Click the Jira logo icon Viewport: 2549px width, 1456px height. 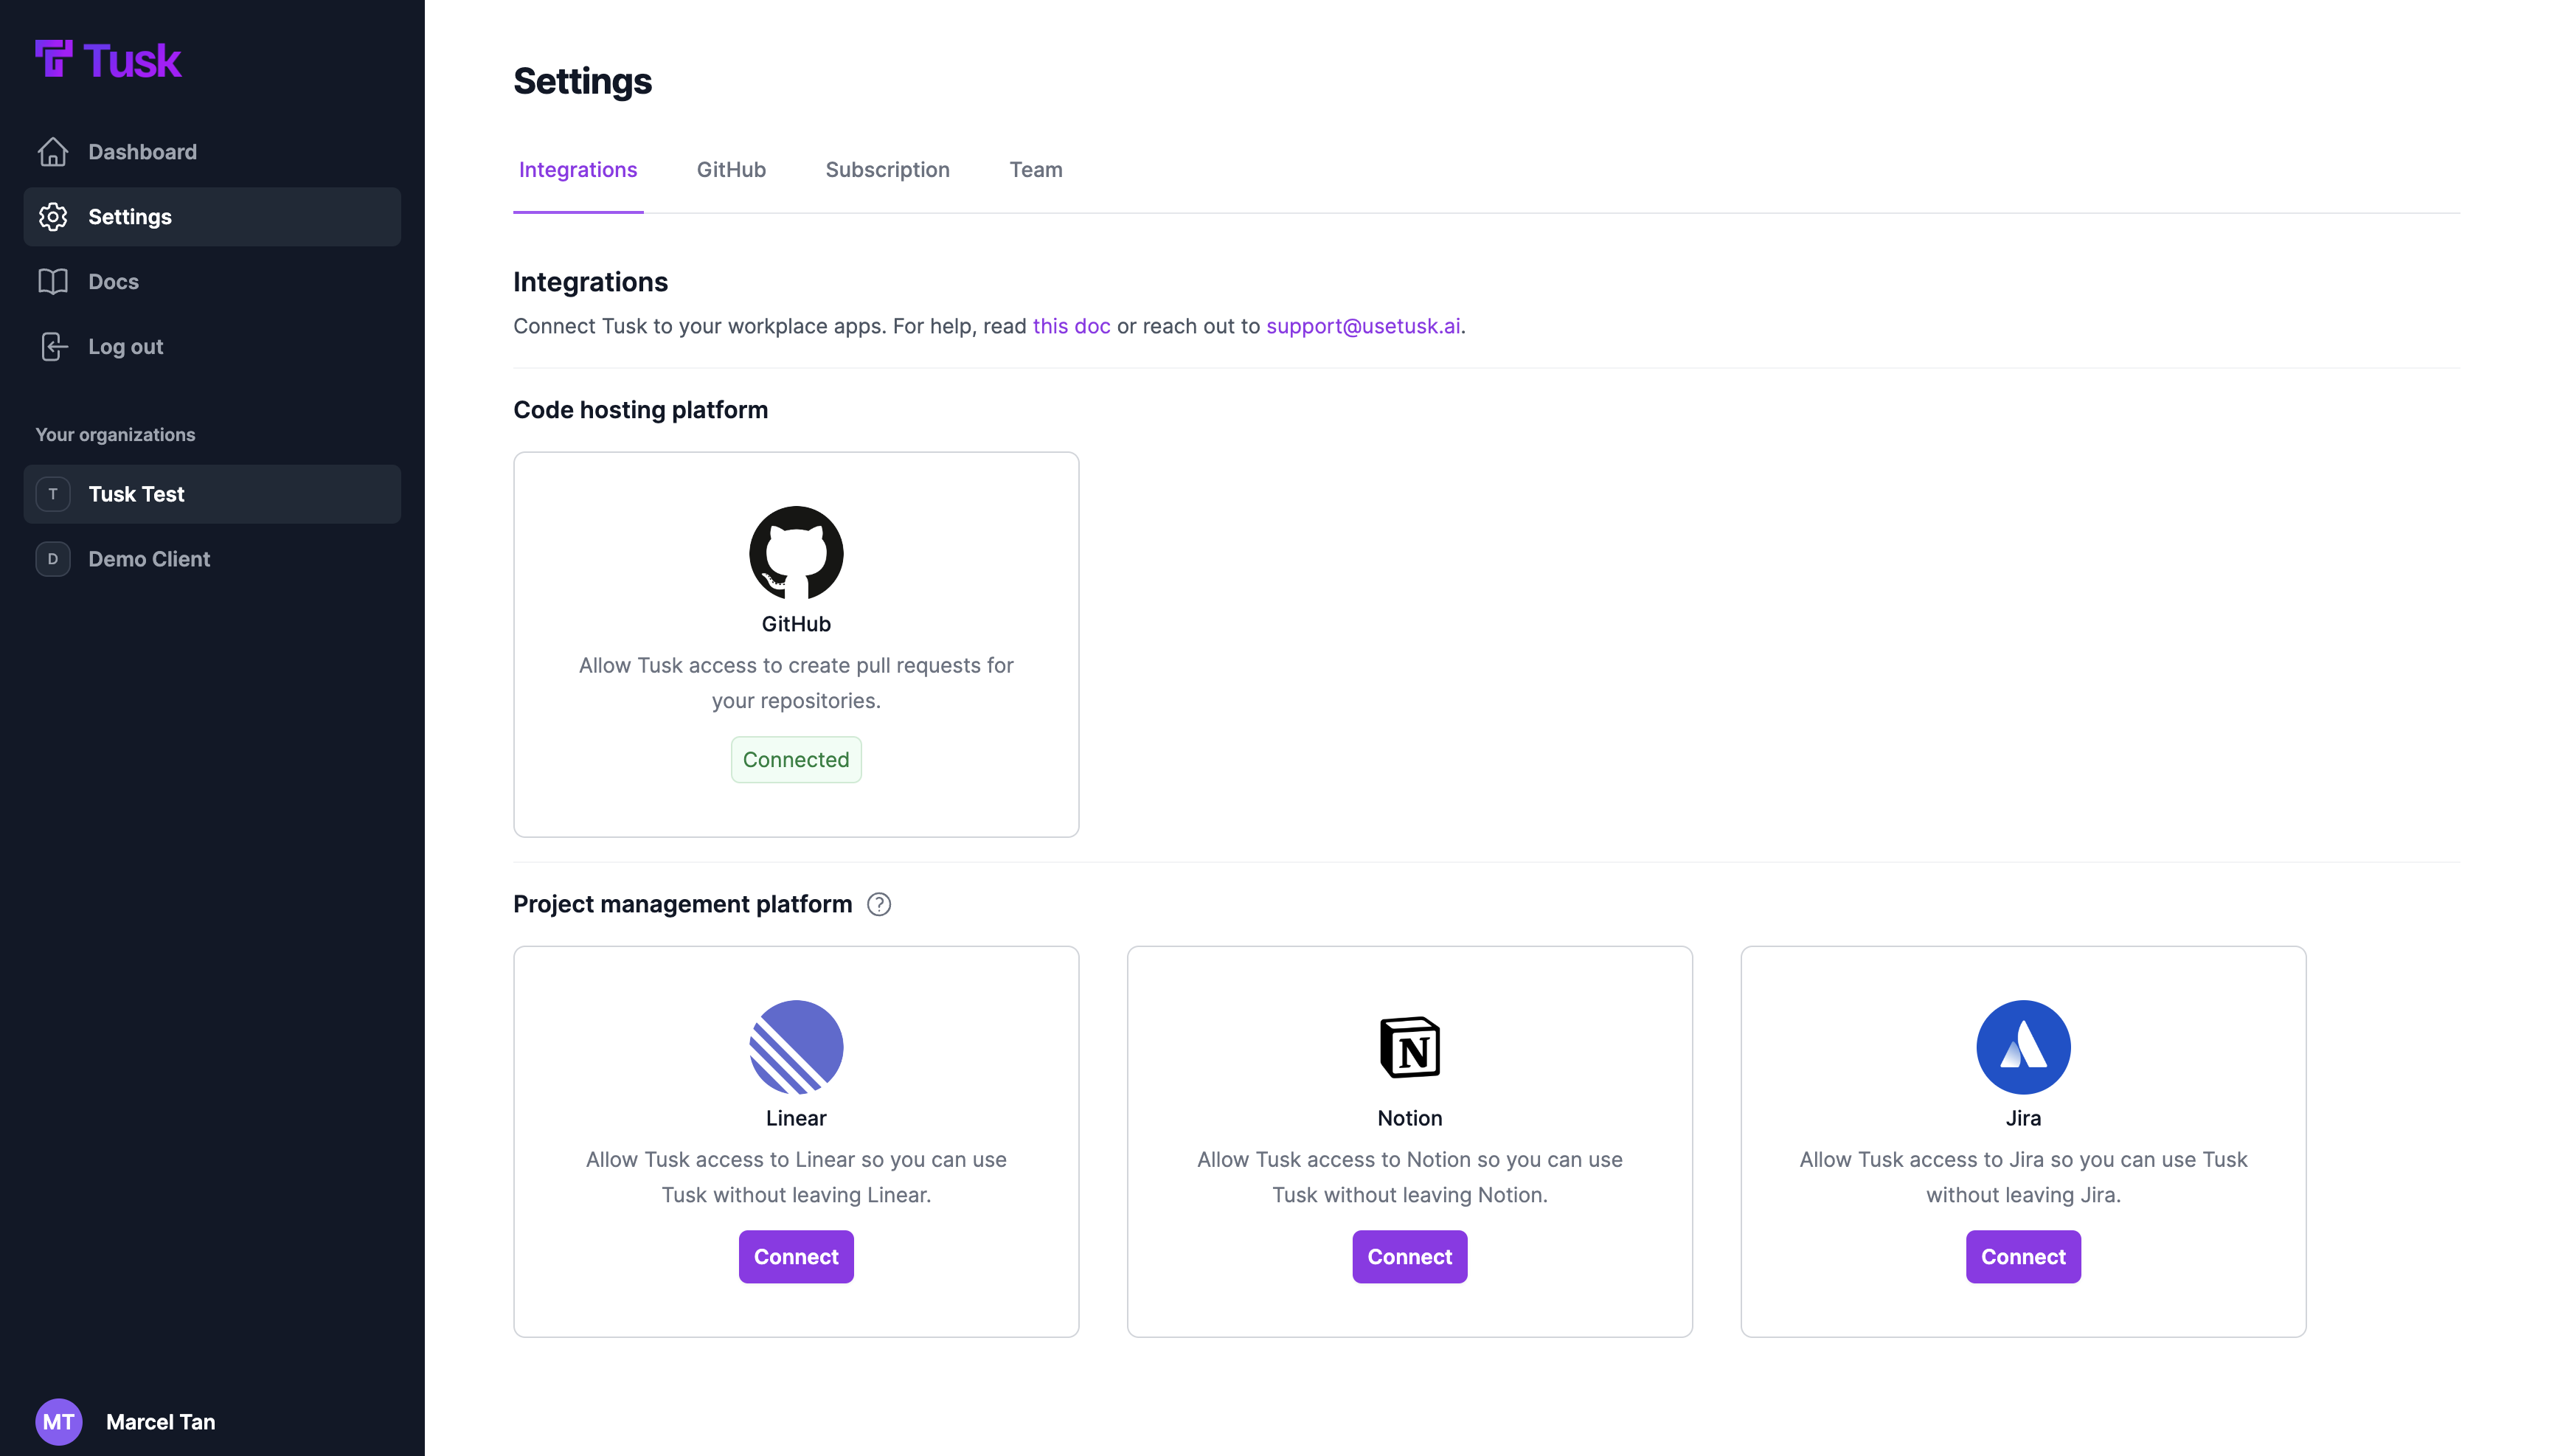pos(2023,1047)
